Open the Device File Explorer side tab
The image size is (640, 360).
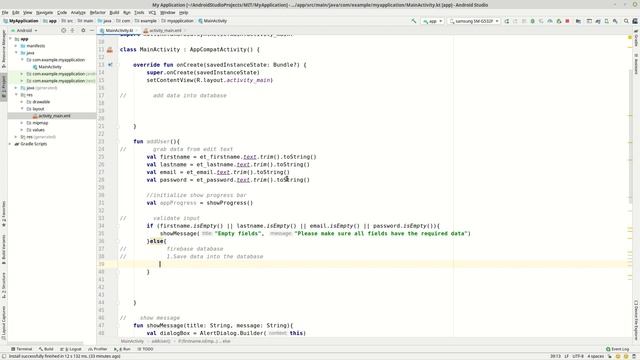(x=636, y=320)
